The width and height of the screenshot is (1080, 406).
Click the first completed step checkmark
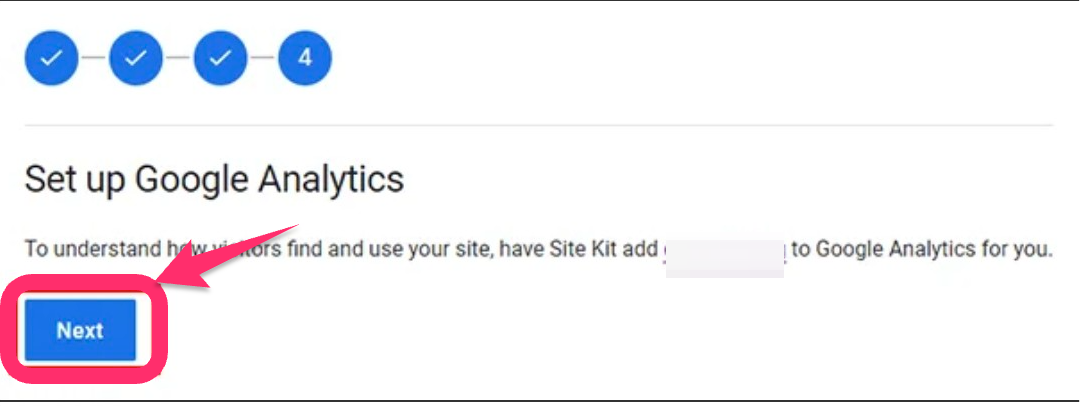pos(50,58)
